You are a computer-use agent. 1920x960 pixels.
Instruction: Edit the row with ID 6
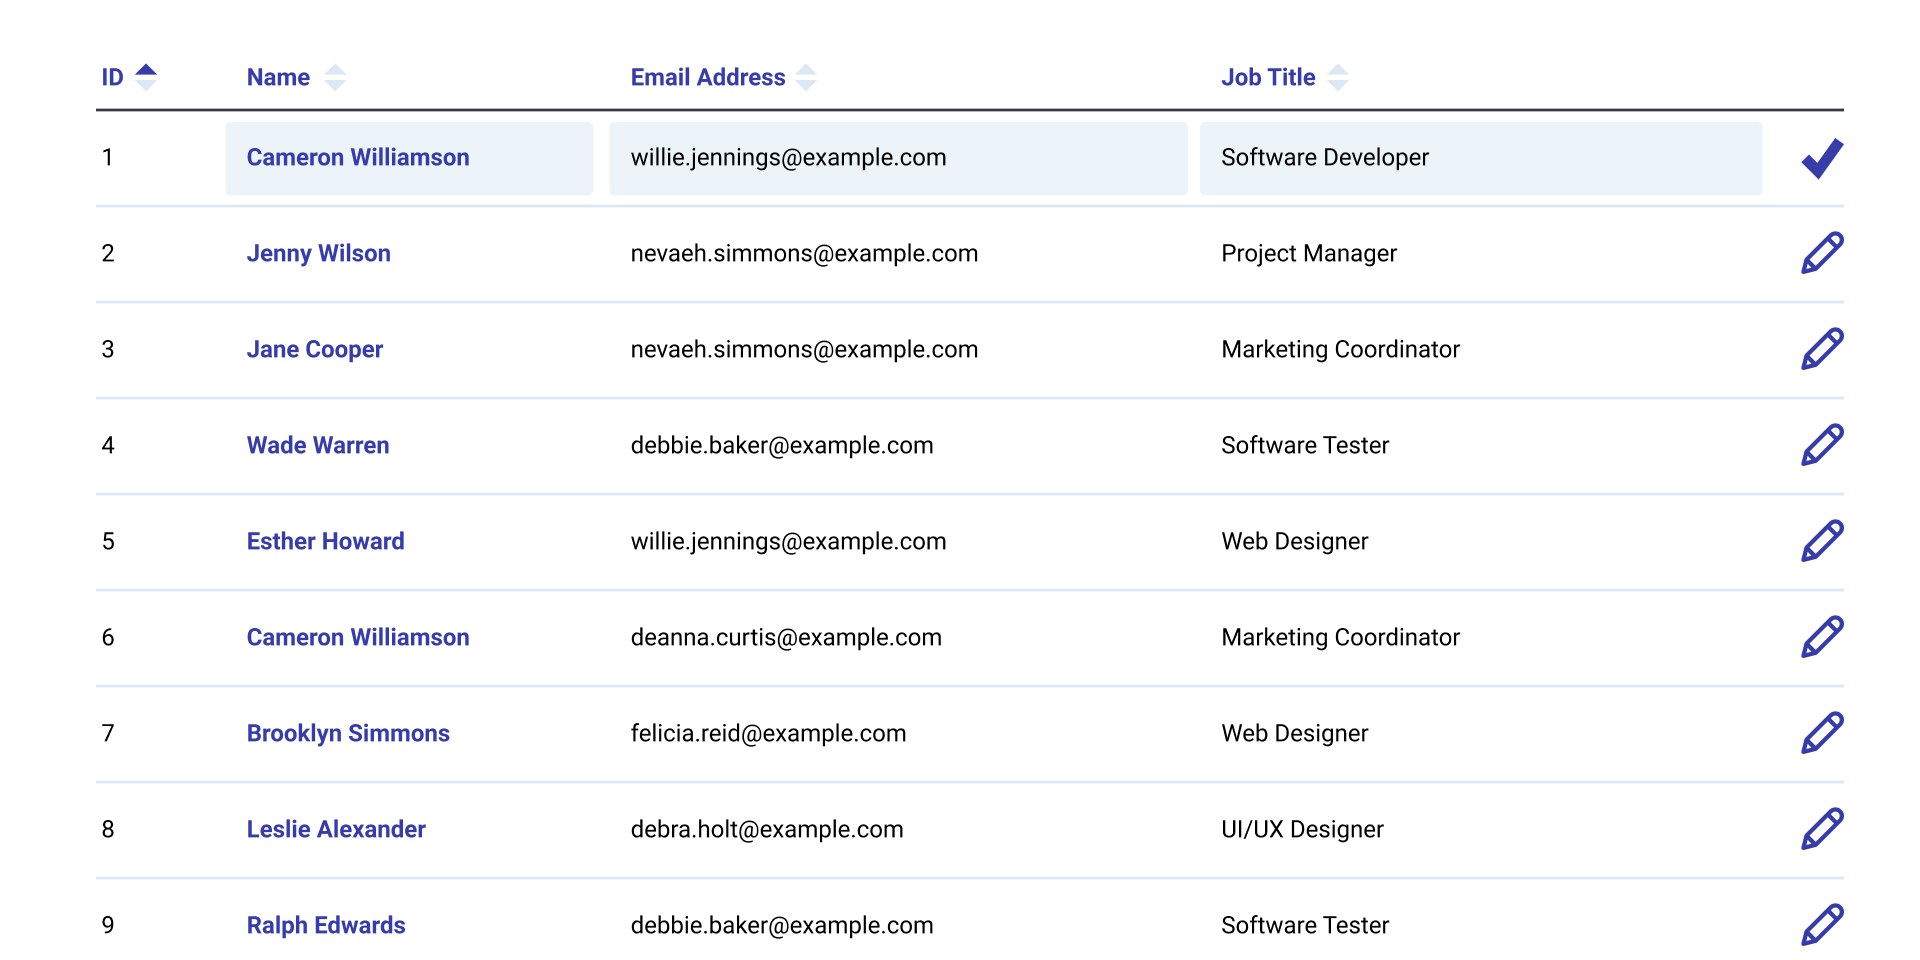click(x=1821, y=637)
